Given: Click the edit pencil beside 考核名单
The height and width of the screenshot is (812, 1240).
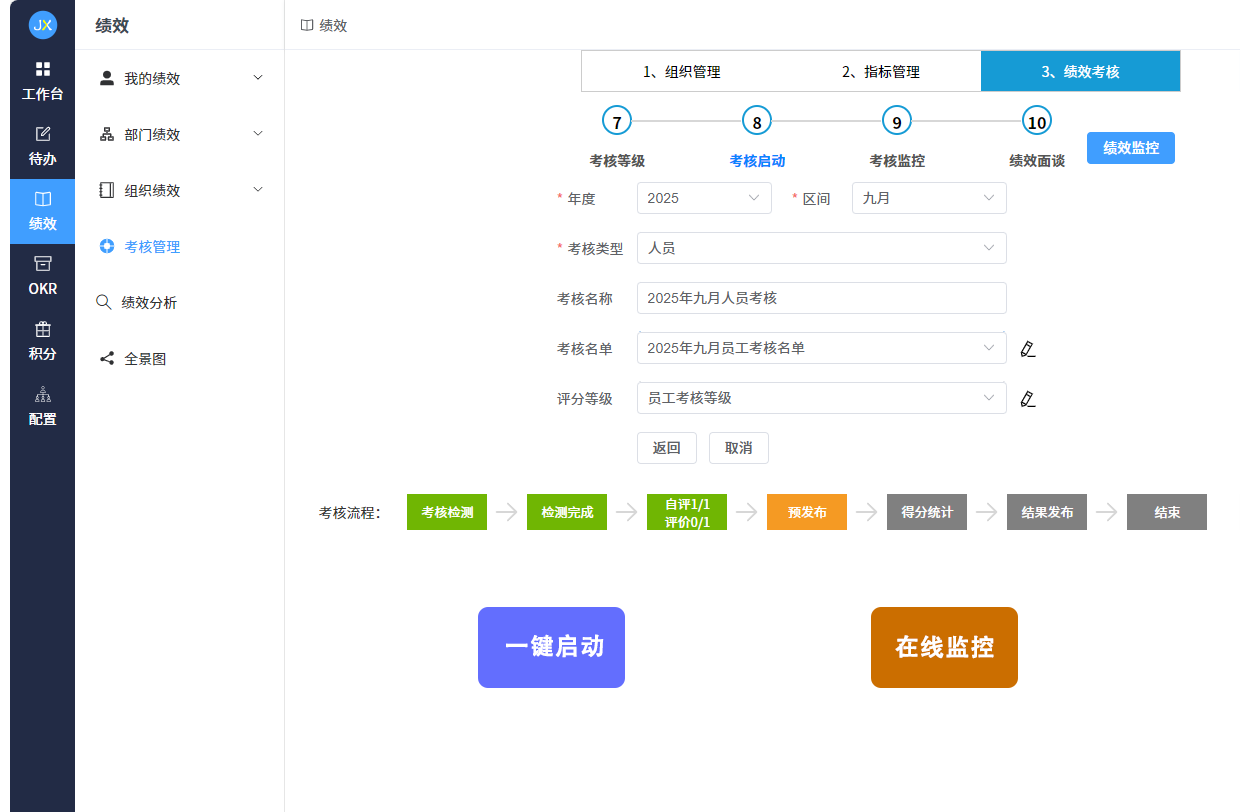Looking at the screenshot, I should pos(1028,348).
